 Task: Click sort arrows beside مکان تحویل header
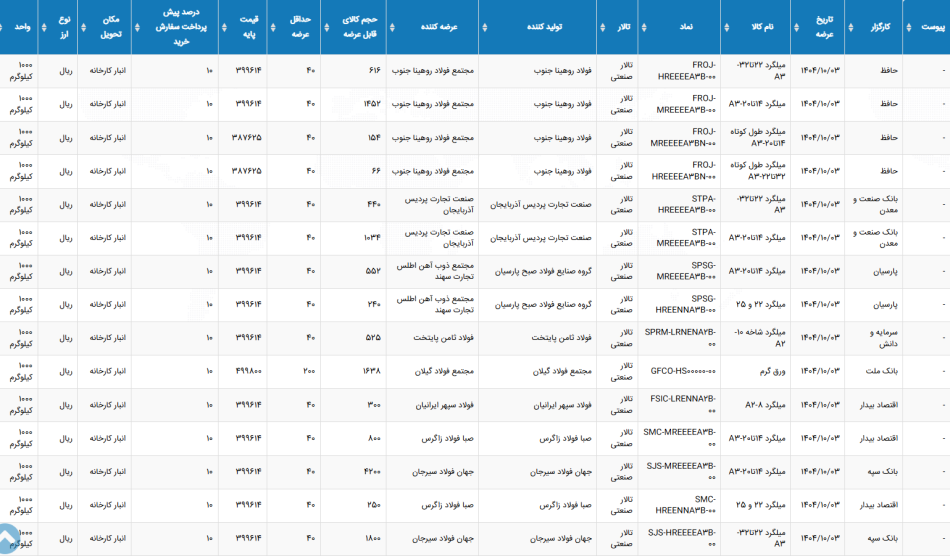[x=84, y=27]
